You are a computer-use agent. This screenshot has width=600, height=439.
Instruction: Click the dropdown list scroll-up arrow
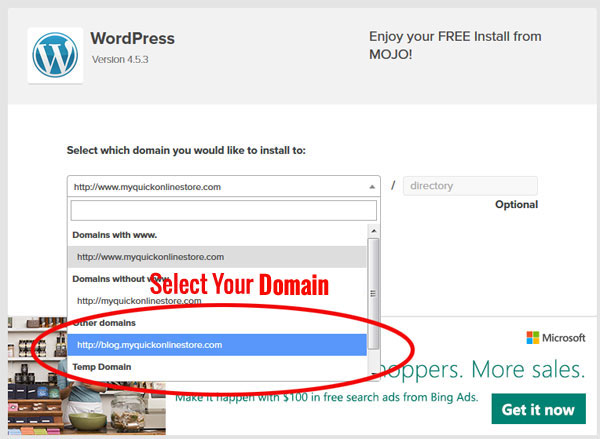373,231
